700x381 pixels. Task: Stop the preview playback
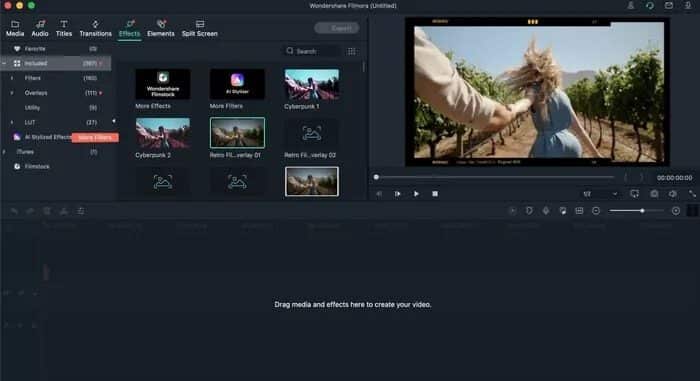(435, 194)
